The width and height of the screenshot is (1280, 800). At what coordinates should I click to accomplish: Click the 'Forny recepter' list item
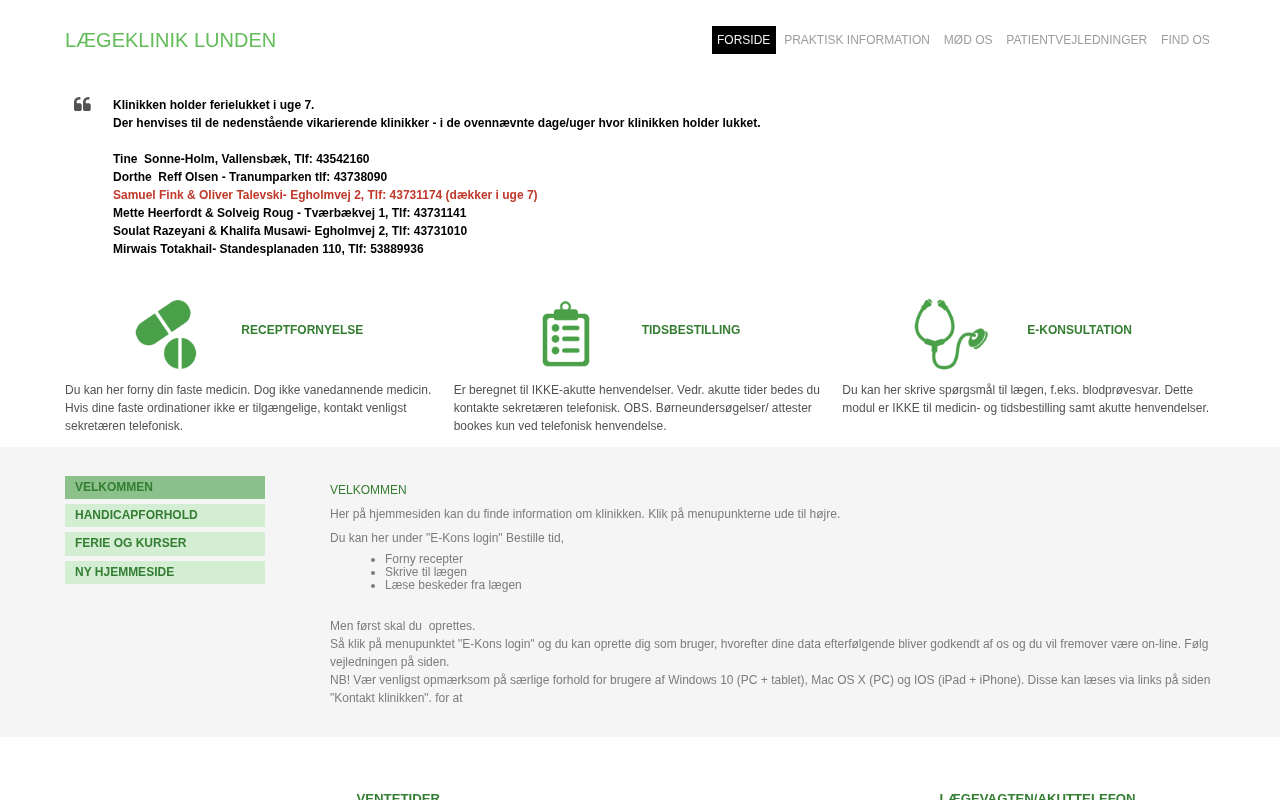tap(424, 559)
